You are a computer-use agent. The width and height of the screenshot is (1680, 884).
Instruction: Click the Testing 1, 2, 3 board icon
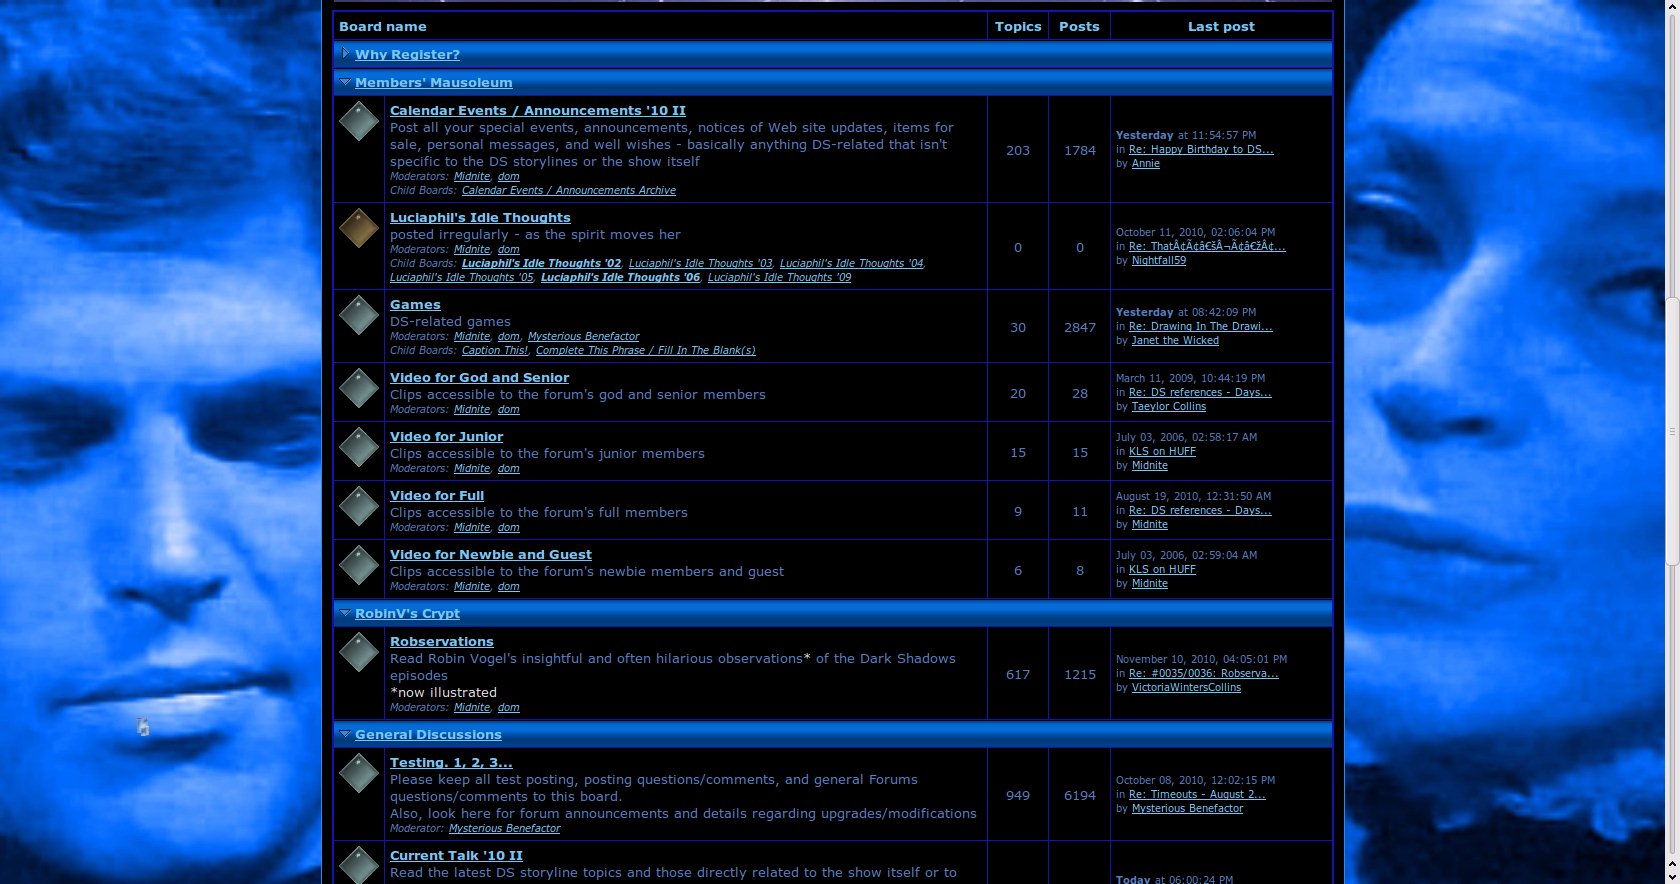coord(358,773)
